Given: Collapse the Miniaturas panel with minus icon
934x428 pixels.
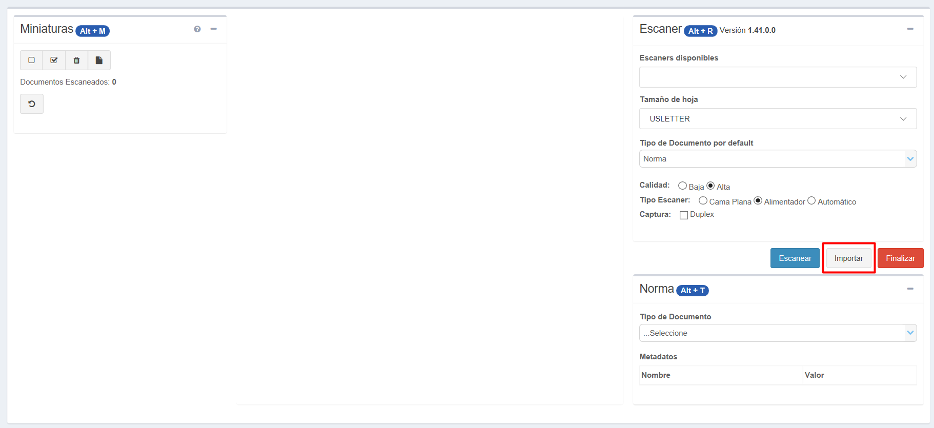Looking at the screenshot, I should click(x=213, y=30).
